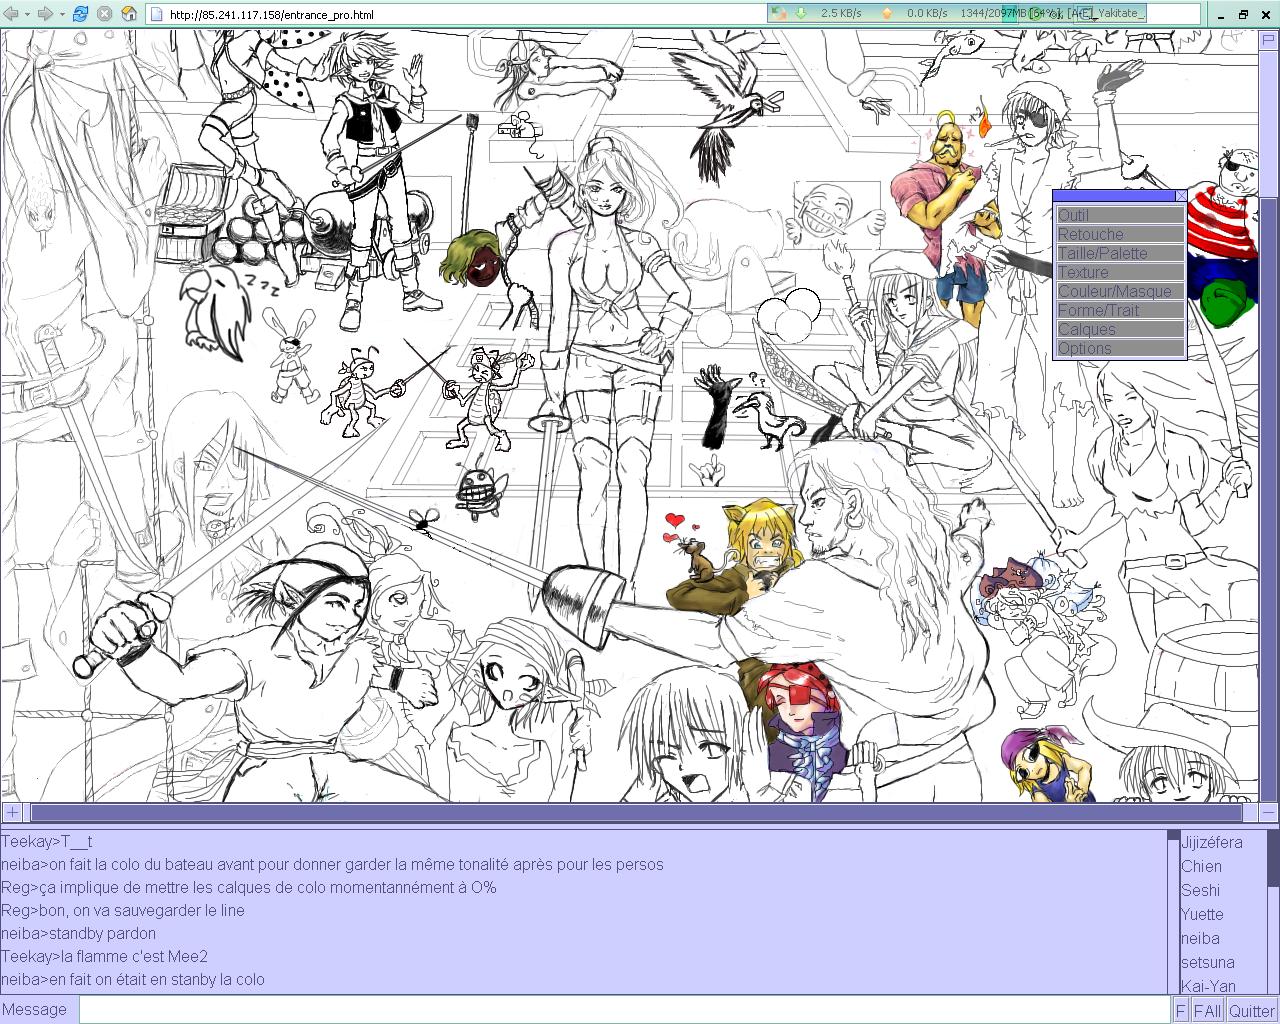This screenshot has height=1024, width=1280.
Task: Click chat line "Reg>bon, on va sauvegarder le line"
Action: pyautogui.click(x=123, y=911)
